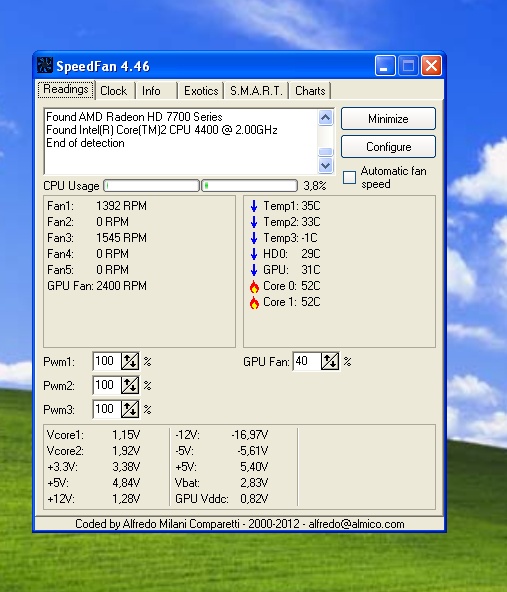507x592 pixels.
Task: Click the Vbat 2,83V reading
Action: 222,483
